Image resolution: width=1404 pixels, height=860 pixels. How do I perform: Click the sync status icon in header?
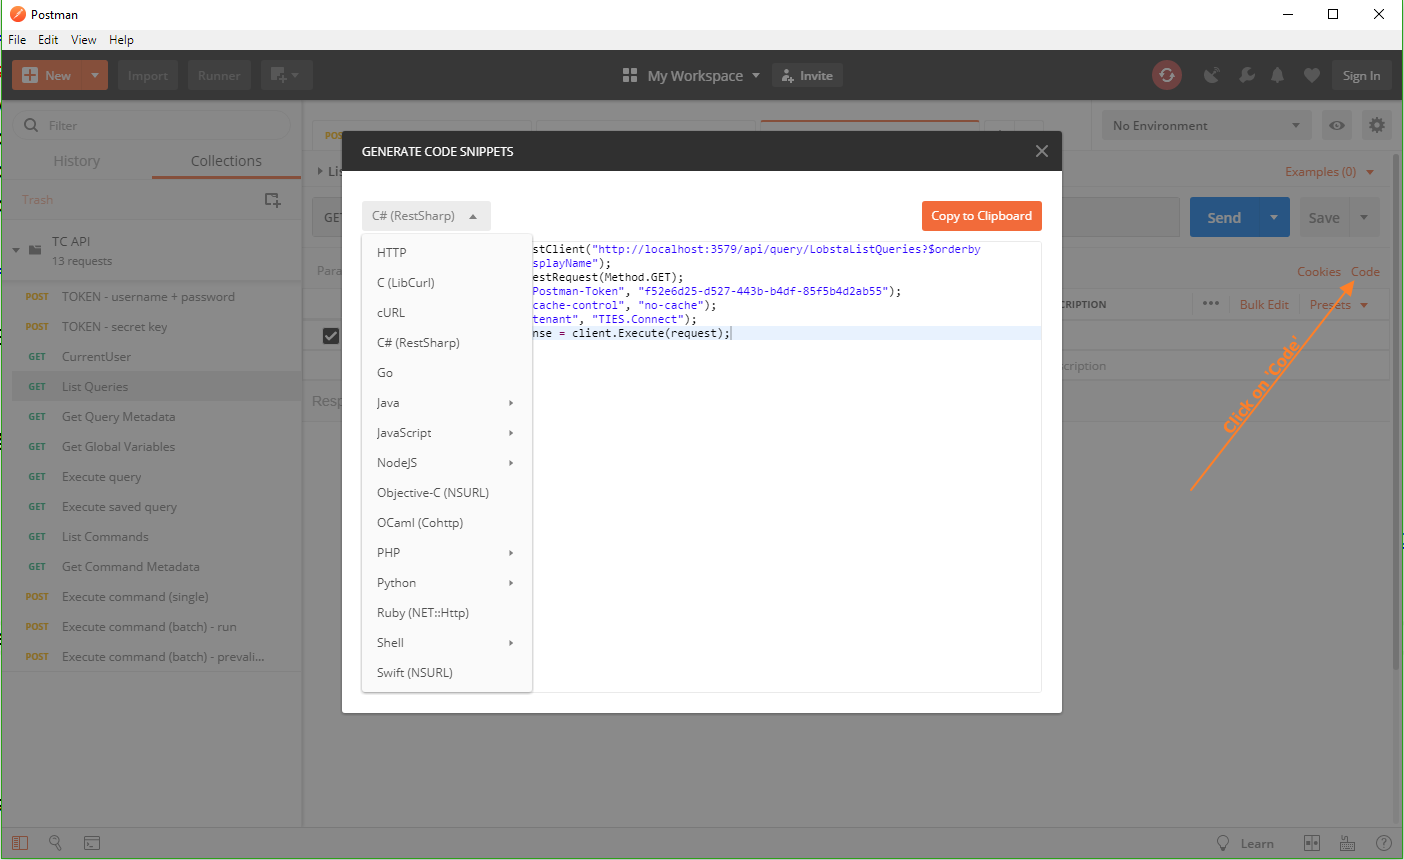[x=1166, y=75]
